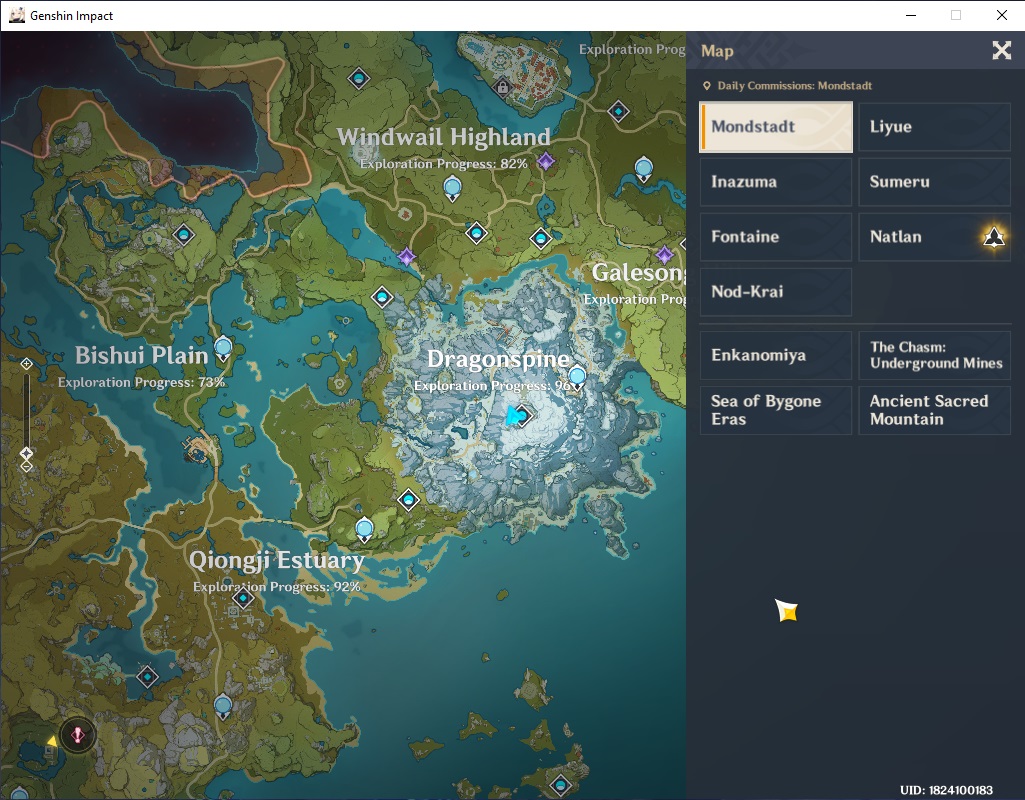Zoom in with the plus button

(x=26, y=363)
